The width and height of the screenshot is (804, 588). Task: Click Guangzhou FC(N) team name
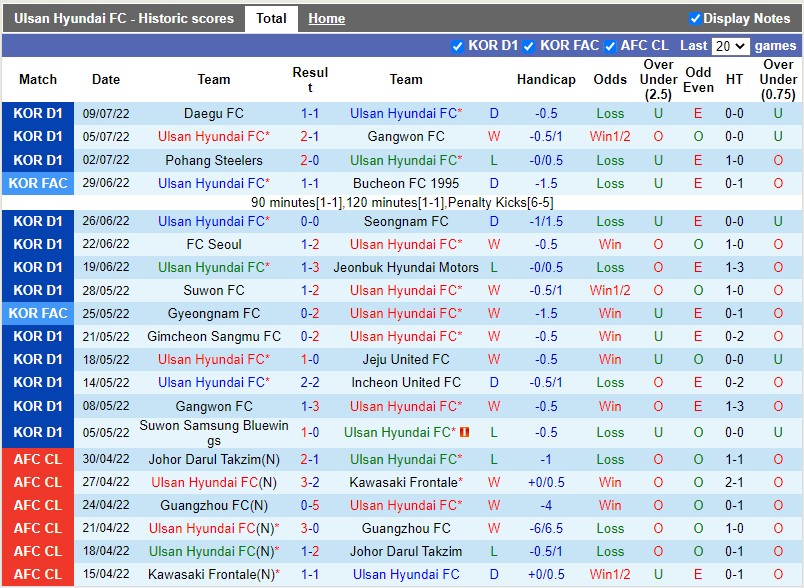tap(214, 505)
